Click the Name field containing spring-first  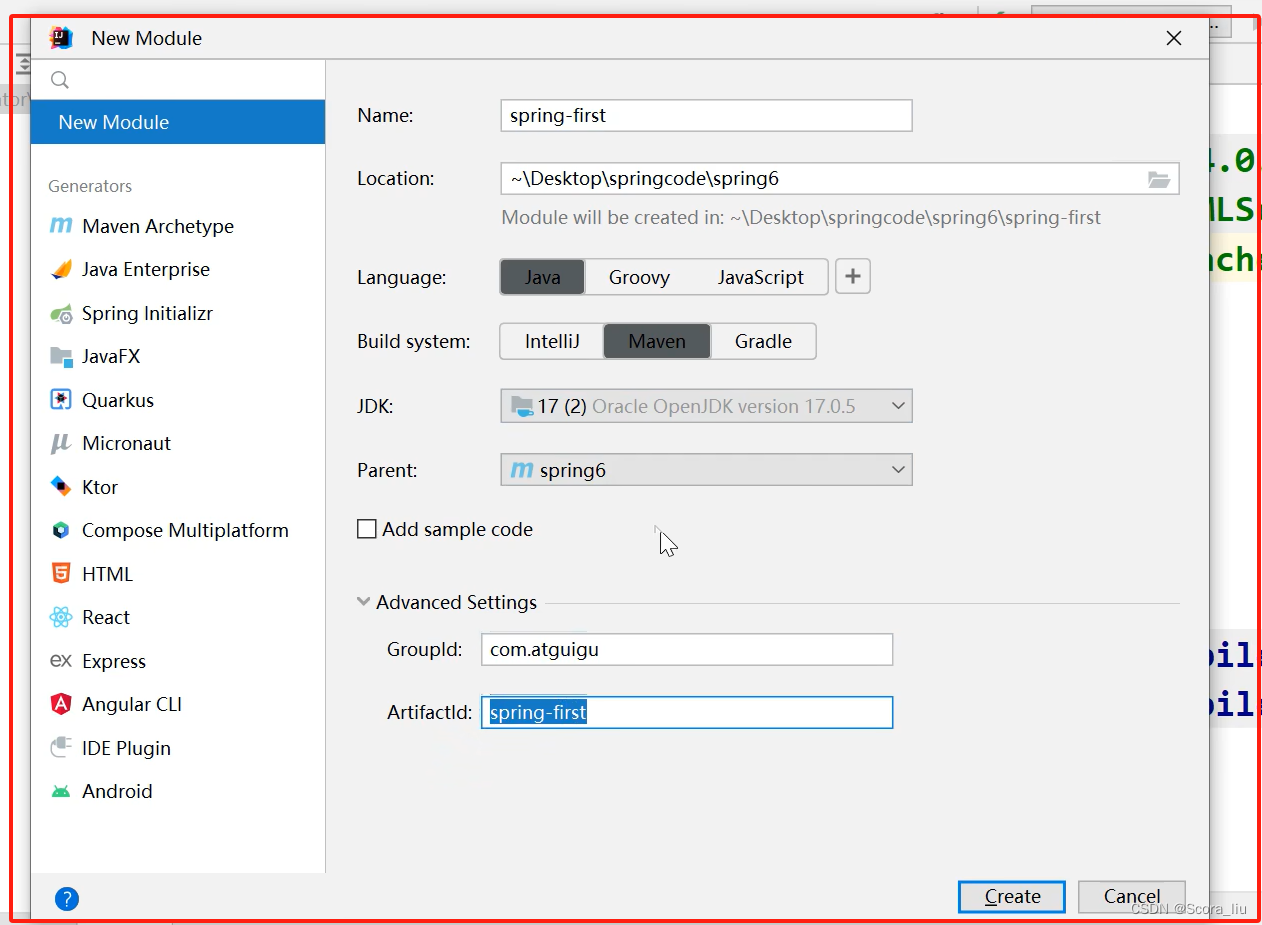706,115
